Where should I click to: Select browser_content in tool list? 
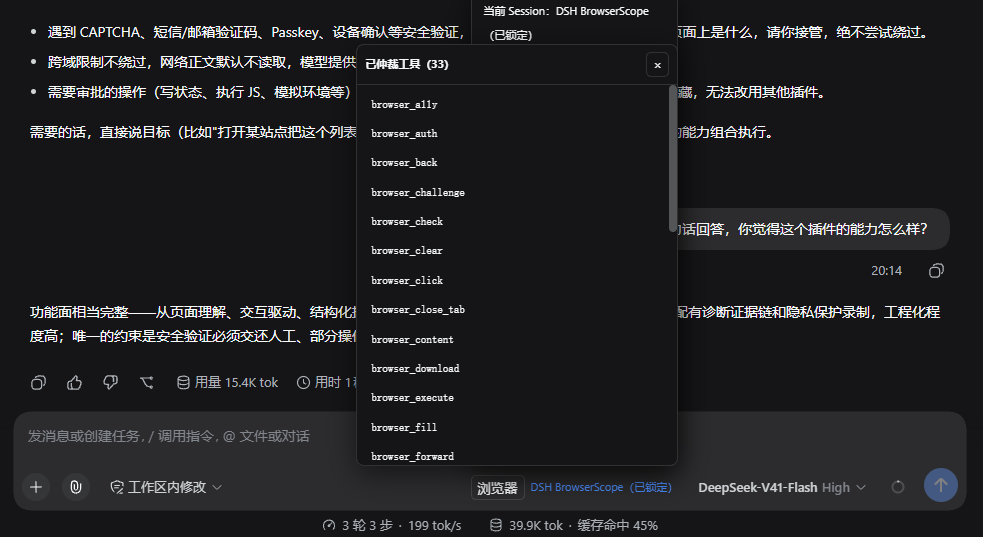[412, 339]
